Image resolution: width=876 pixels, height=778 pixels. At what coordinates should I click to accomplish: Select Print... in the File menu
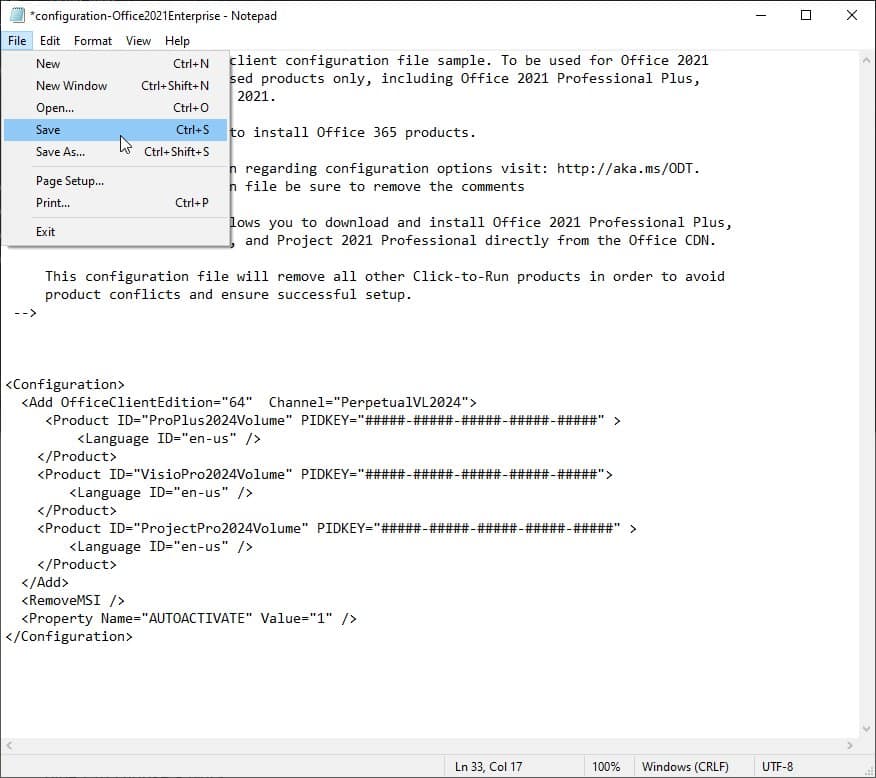tap(116, 203)
